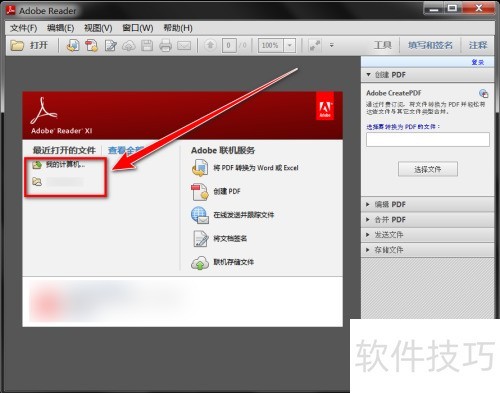This screenshot has width=500, height=393.
Task: Click 在线发送并跟踪文件 link
Action: [x=244, y=215]
